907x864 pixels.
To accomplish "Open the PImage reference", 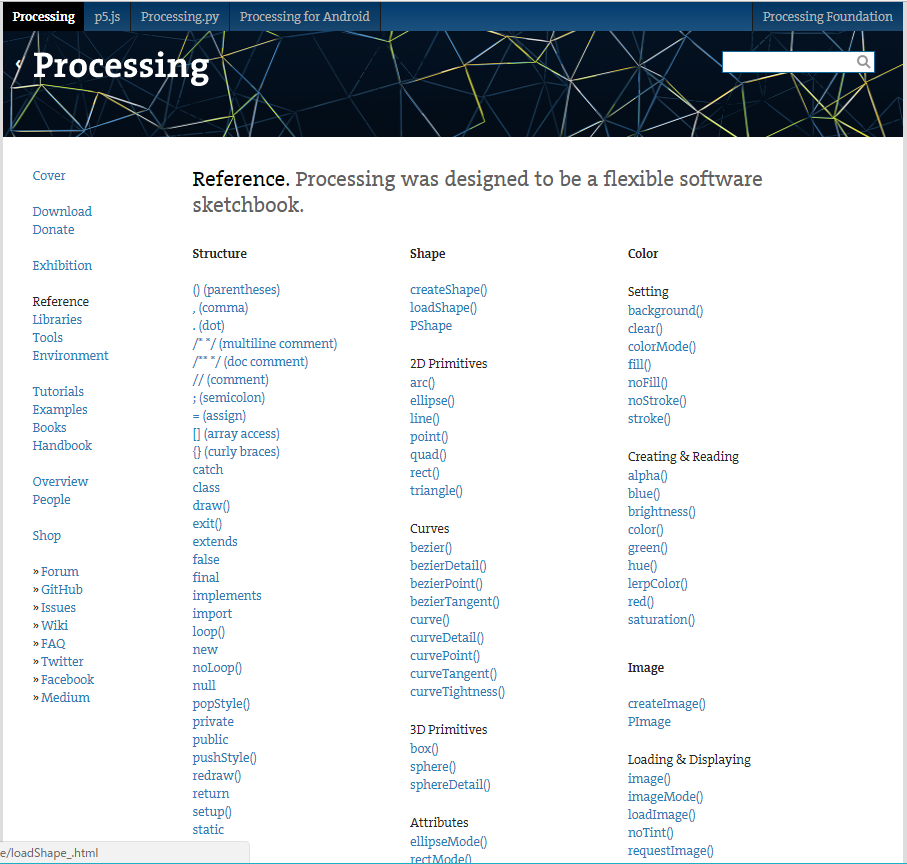I will click(x=649, y=721).
